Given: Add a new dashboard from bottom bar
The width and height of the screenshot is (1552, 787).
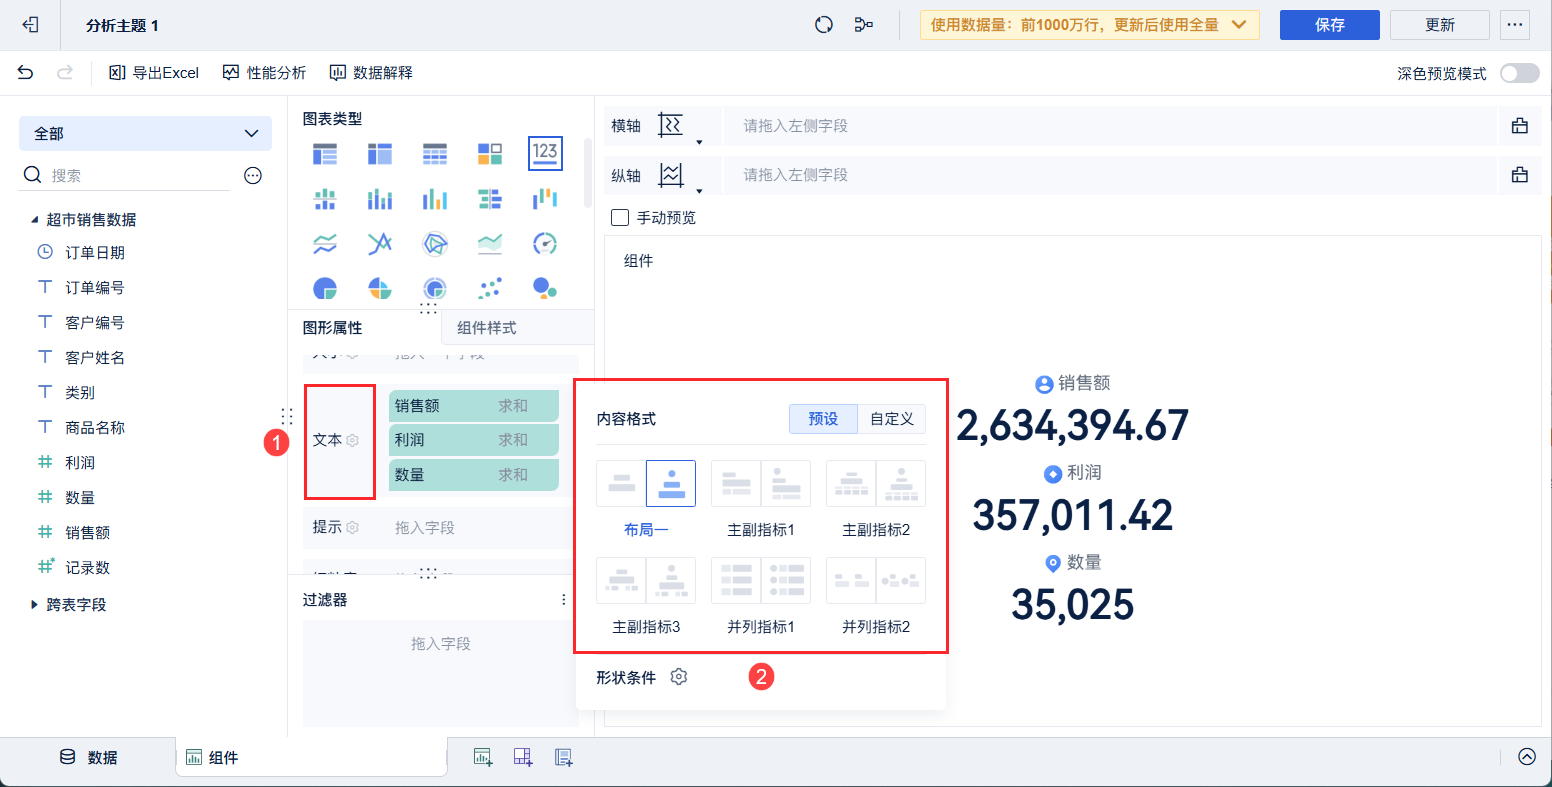Looking at the screenshot, I should click(523, 757).
